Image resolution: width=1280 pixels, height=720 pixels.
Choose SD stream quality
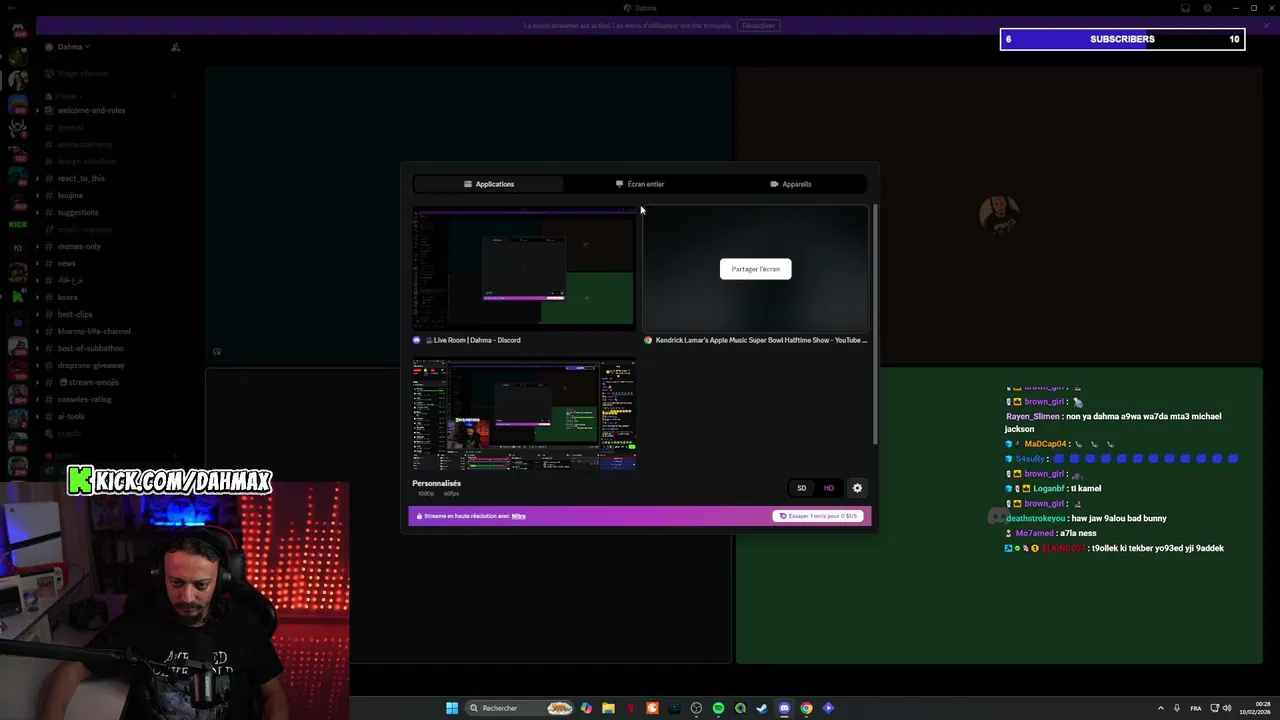click(801, 488)
